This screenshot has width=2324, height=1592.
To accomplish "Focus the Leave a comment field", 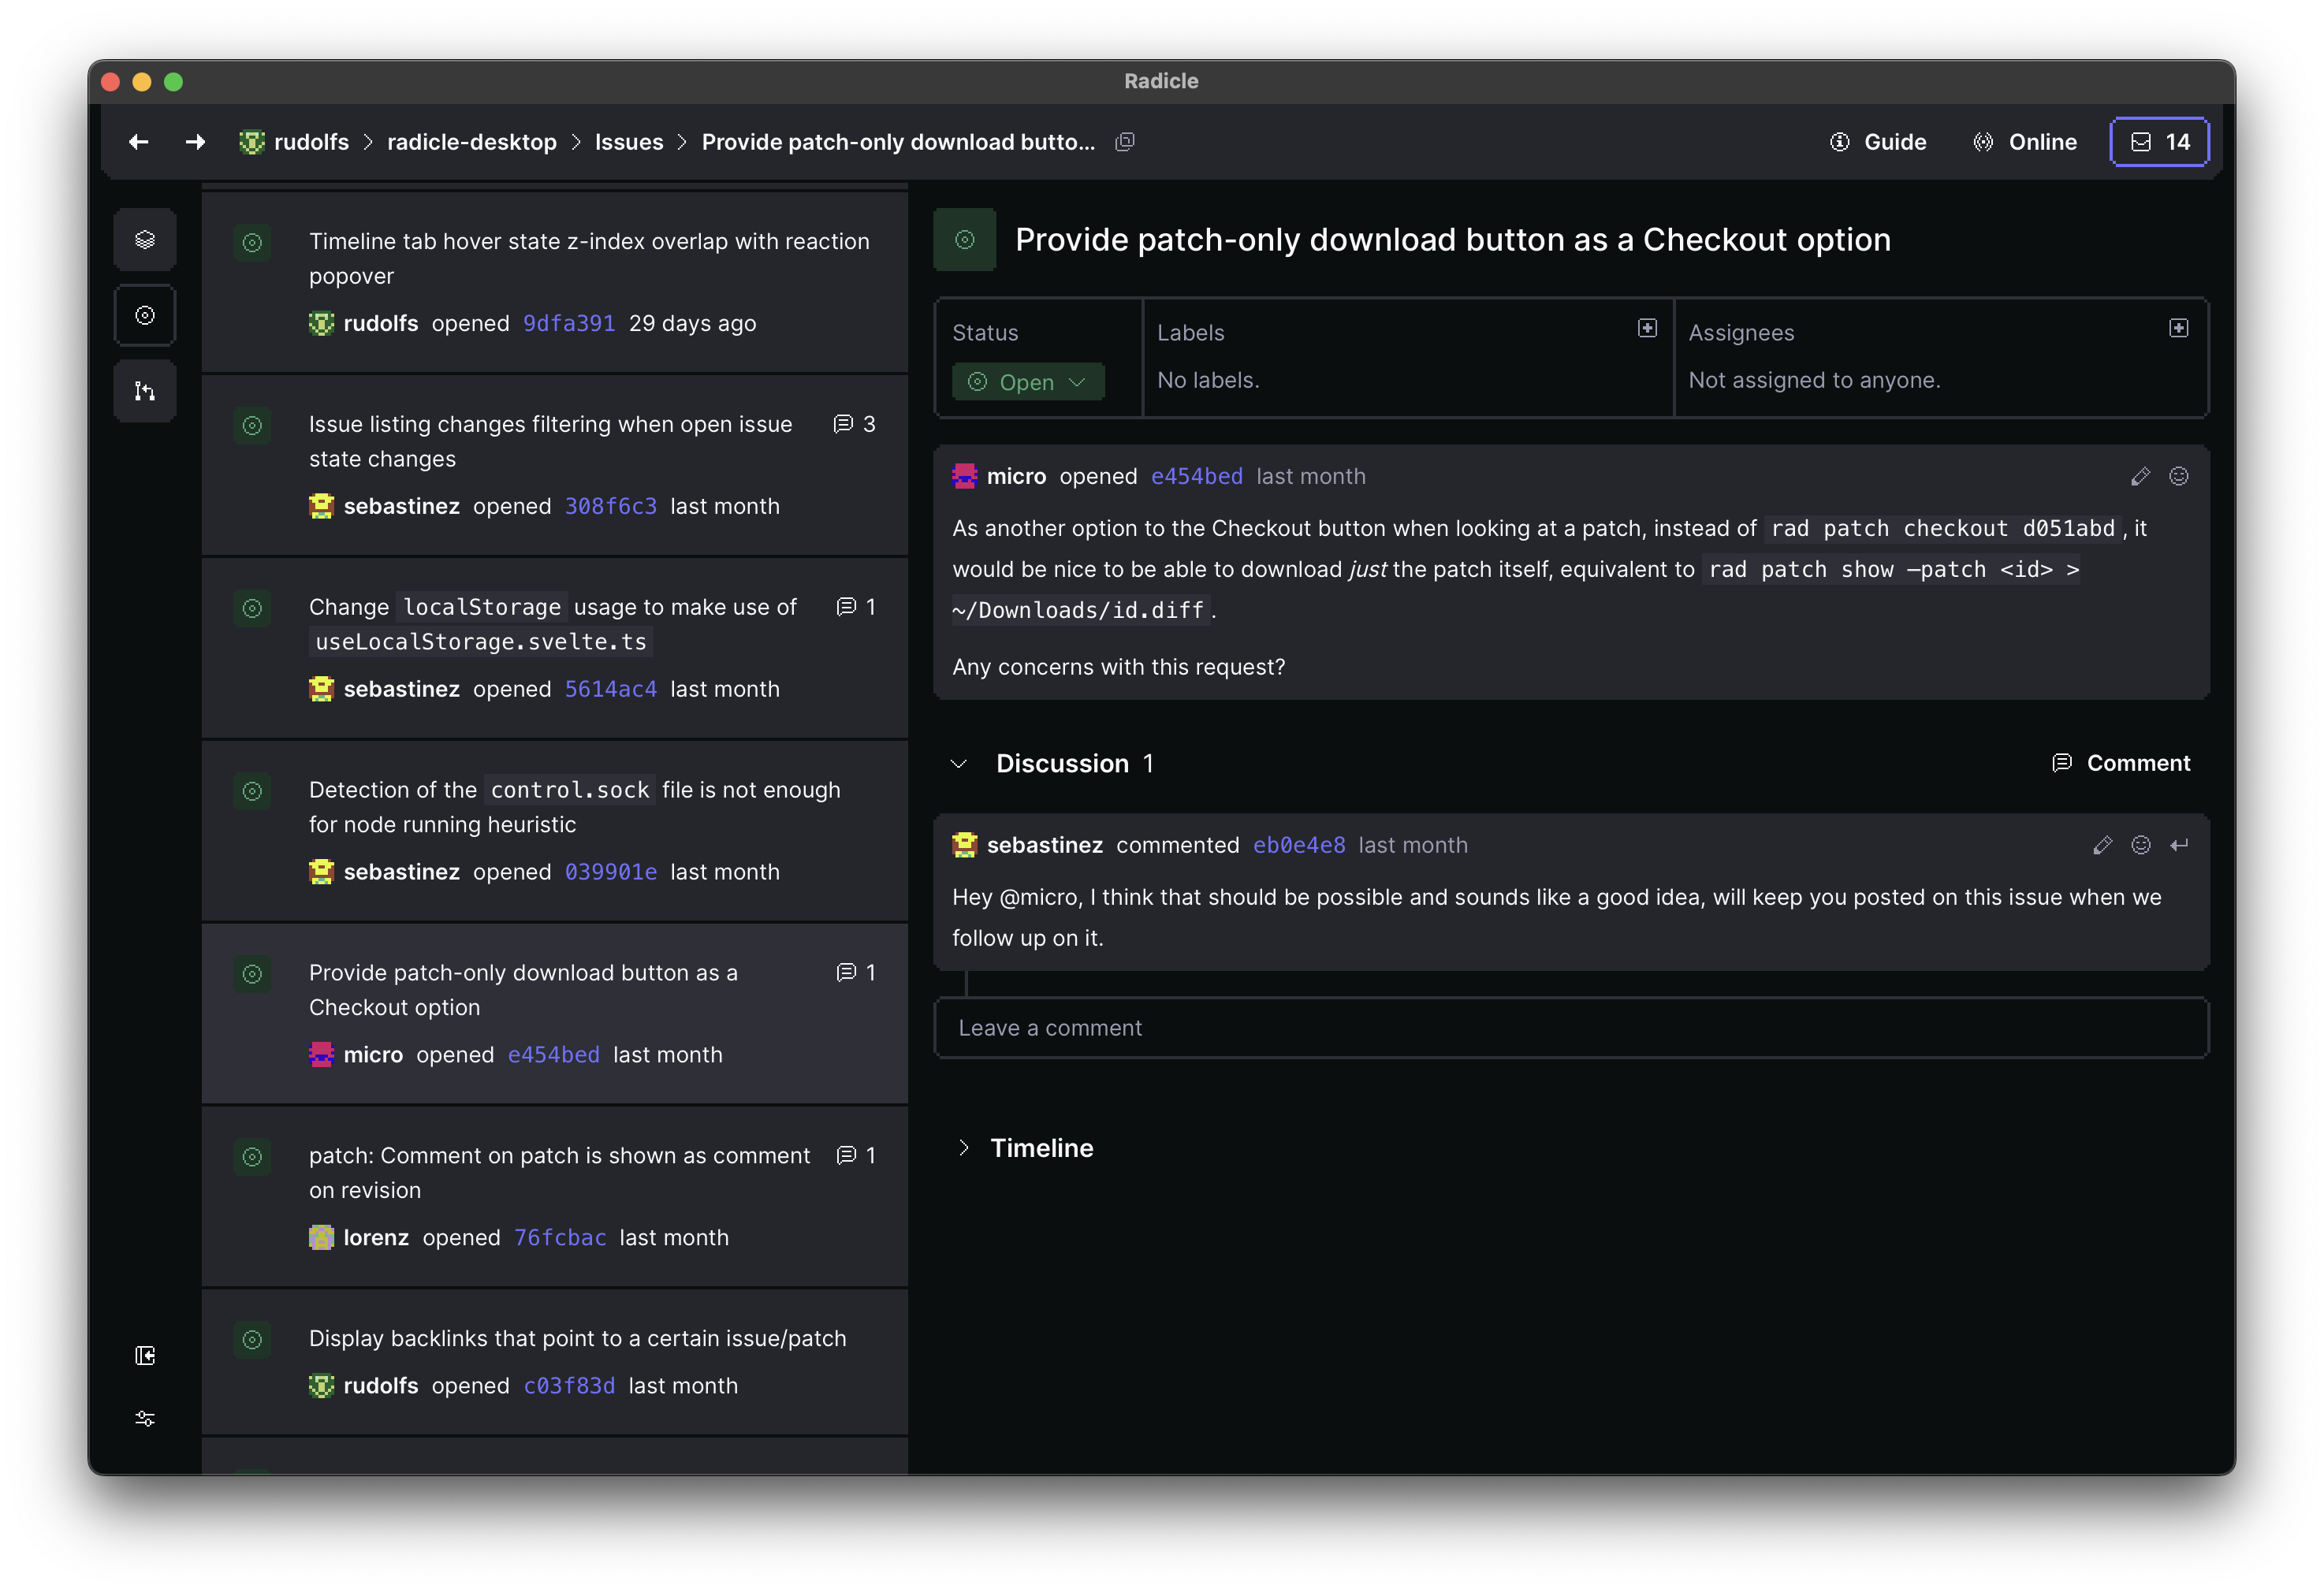I will [x=1571, y=1028].
